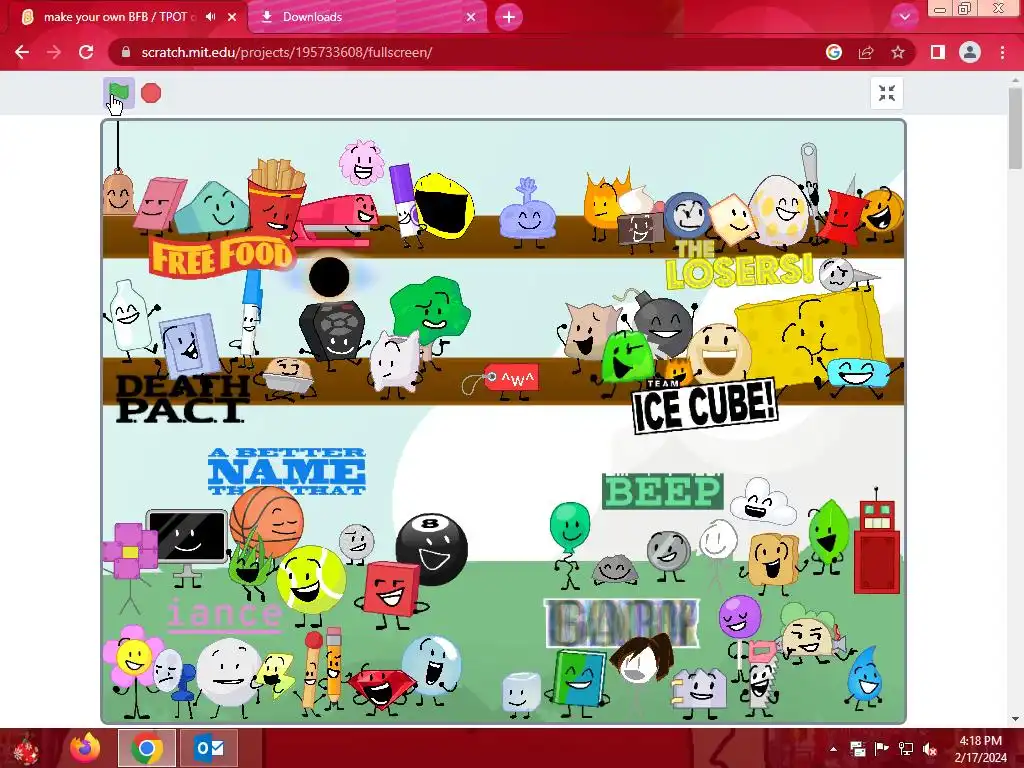Show hidden system tray icons
The width and height of the screenshot is (1024, 768).
coord(833,749)
